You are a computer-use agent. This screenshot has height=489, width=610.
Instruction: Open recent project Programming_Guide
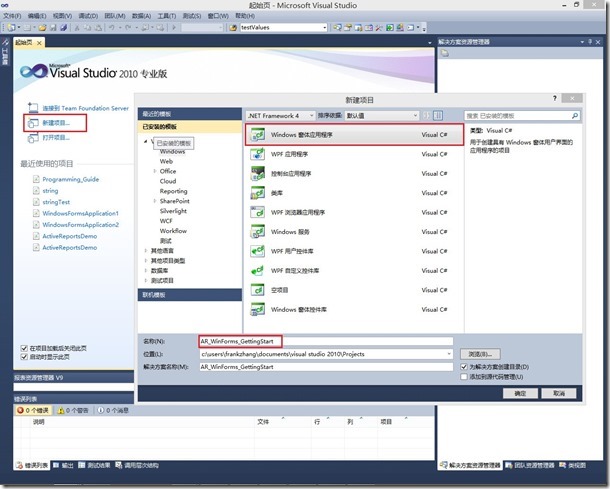click(x=71, y=179)
